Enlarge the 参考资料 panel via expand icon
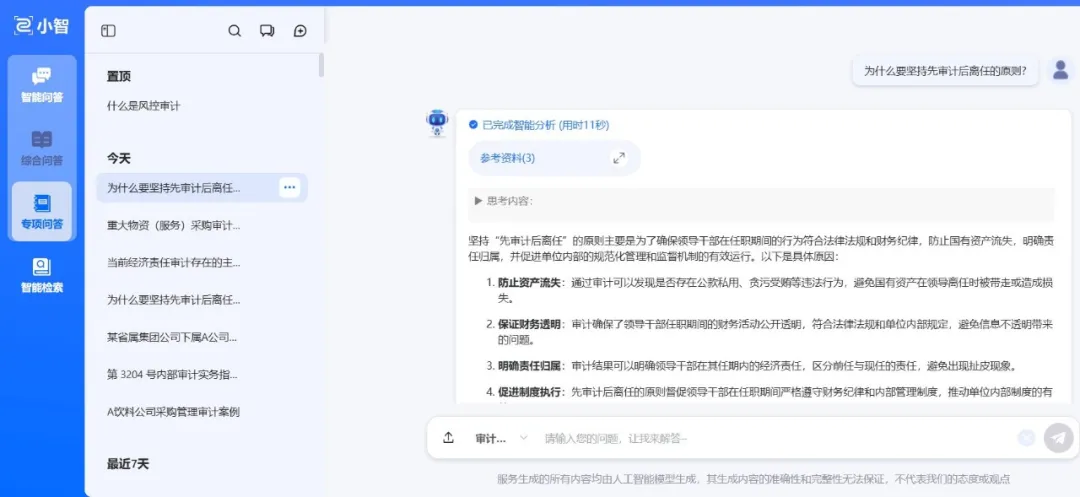Screen dimensions: 1080x497 (619, 158)
